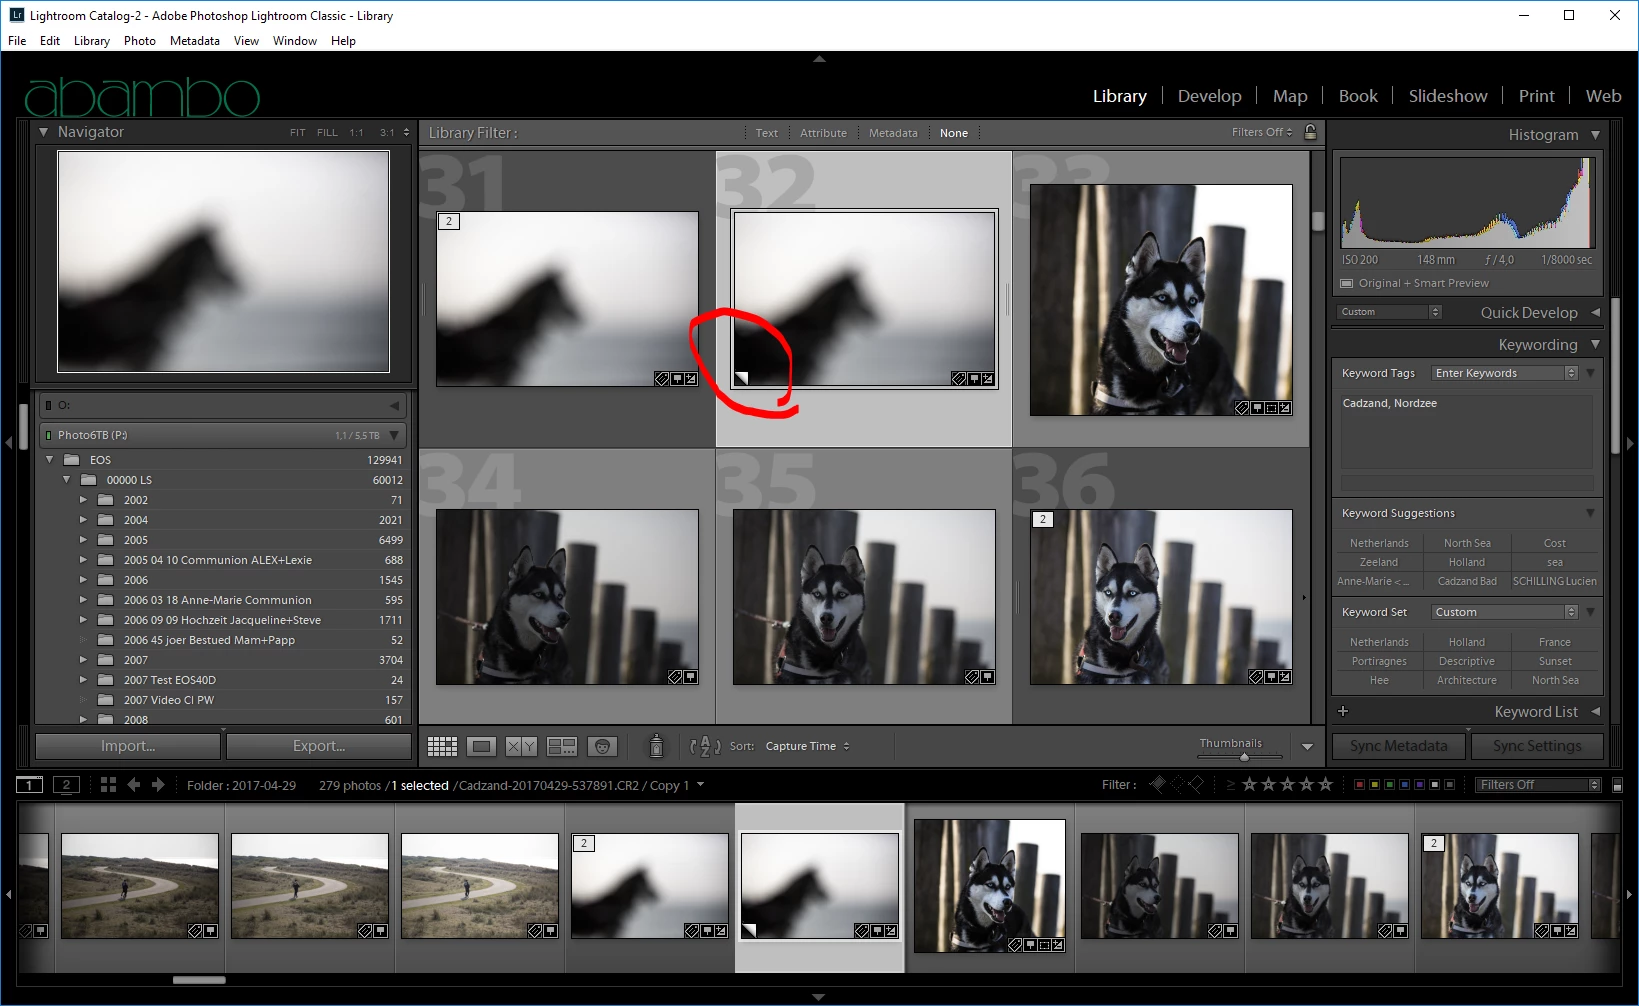Go forward with right arrow in filmstrip bar
Image resolution: width=1639 pixels, height=1006 pixels.
click(158, 785)
